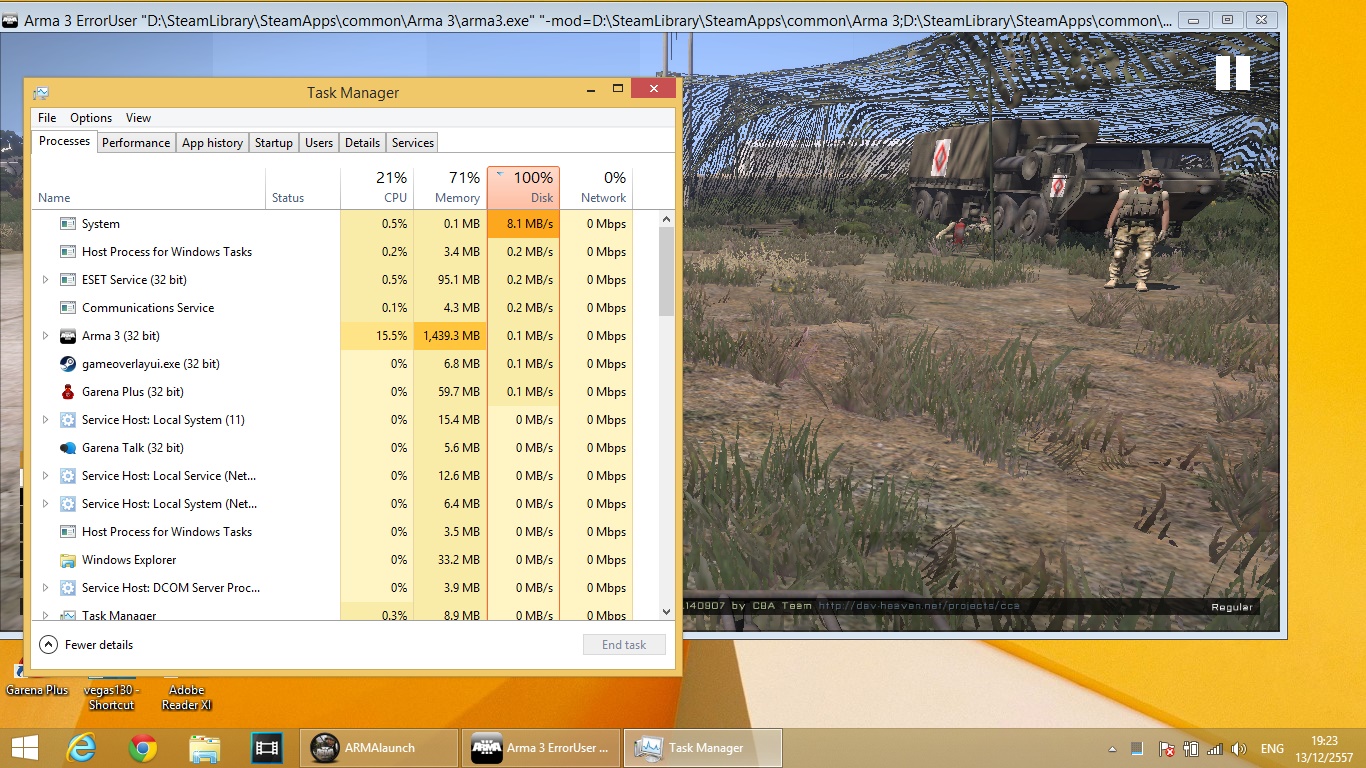Click the End task button
The image size is (1366, 768).
624,645
